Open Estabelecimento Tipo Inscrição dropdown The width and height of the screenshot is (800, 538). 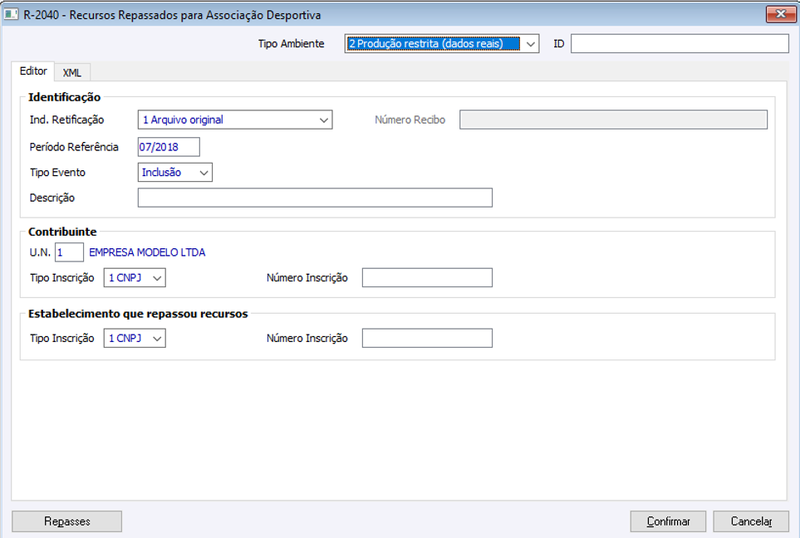click(x=135, y=338)
